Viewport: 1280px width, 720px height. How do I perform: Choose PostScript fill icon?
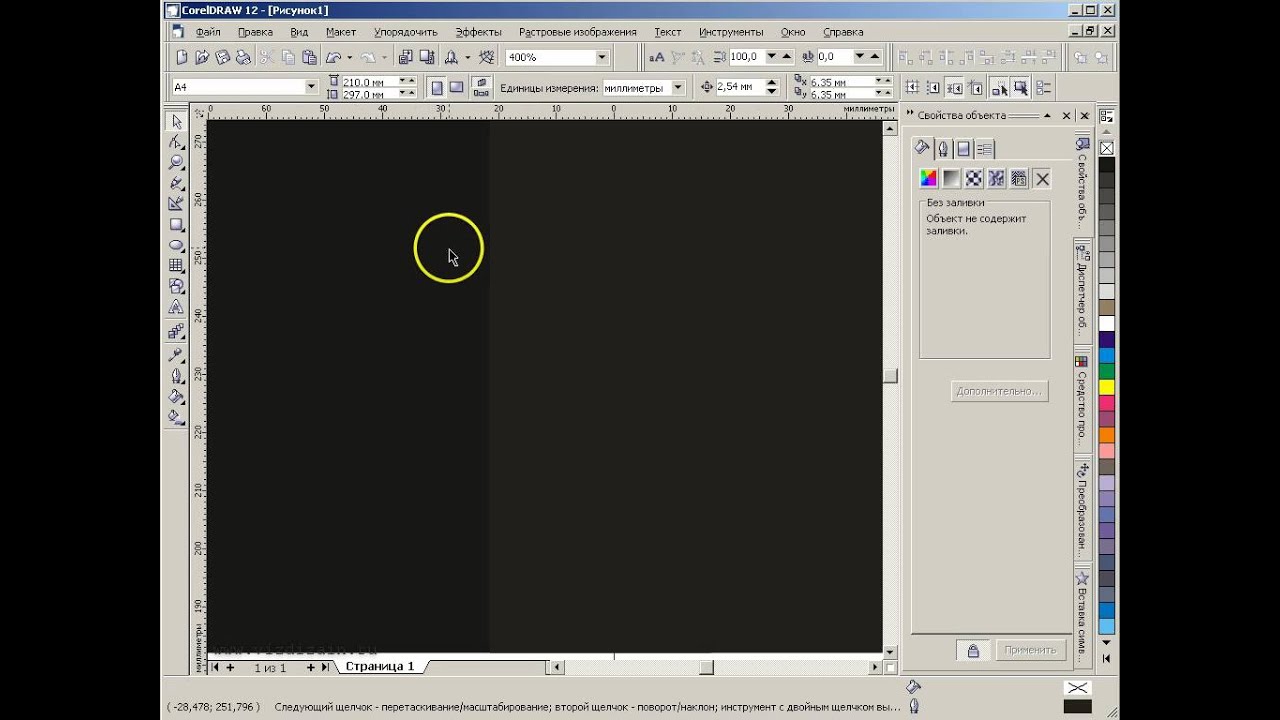pyautogui.click(x=1019, y=179)
